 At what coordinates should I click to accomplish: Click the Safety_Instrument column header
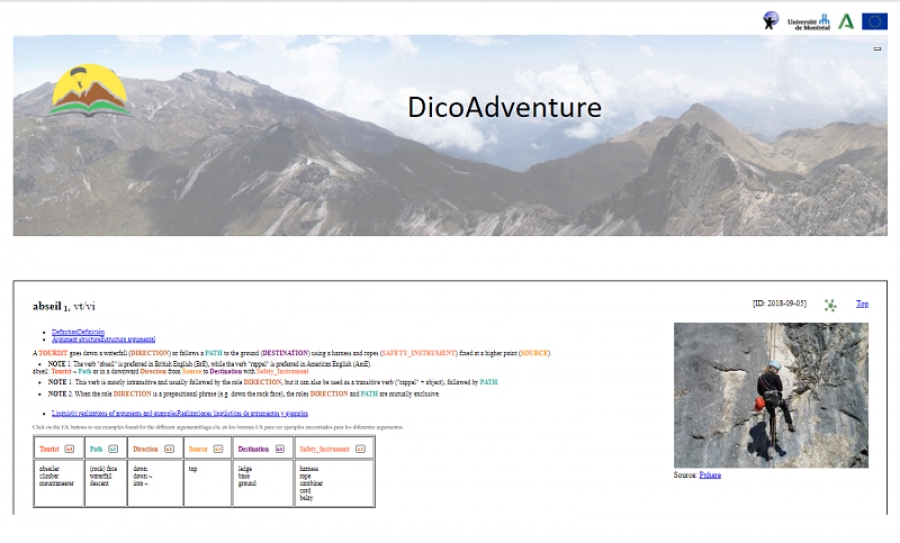tap(324, 449)
